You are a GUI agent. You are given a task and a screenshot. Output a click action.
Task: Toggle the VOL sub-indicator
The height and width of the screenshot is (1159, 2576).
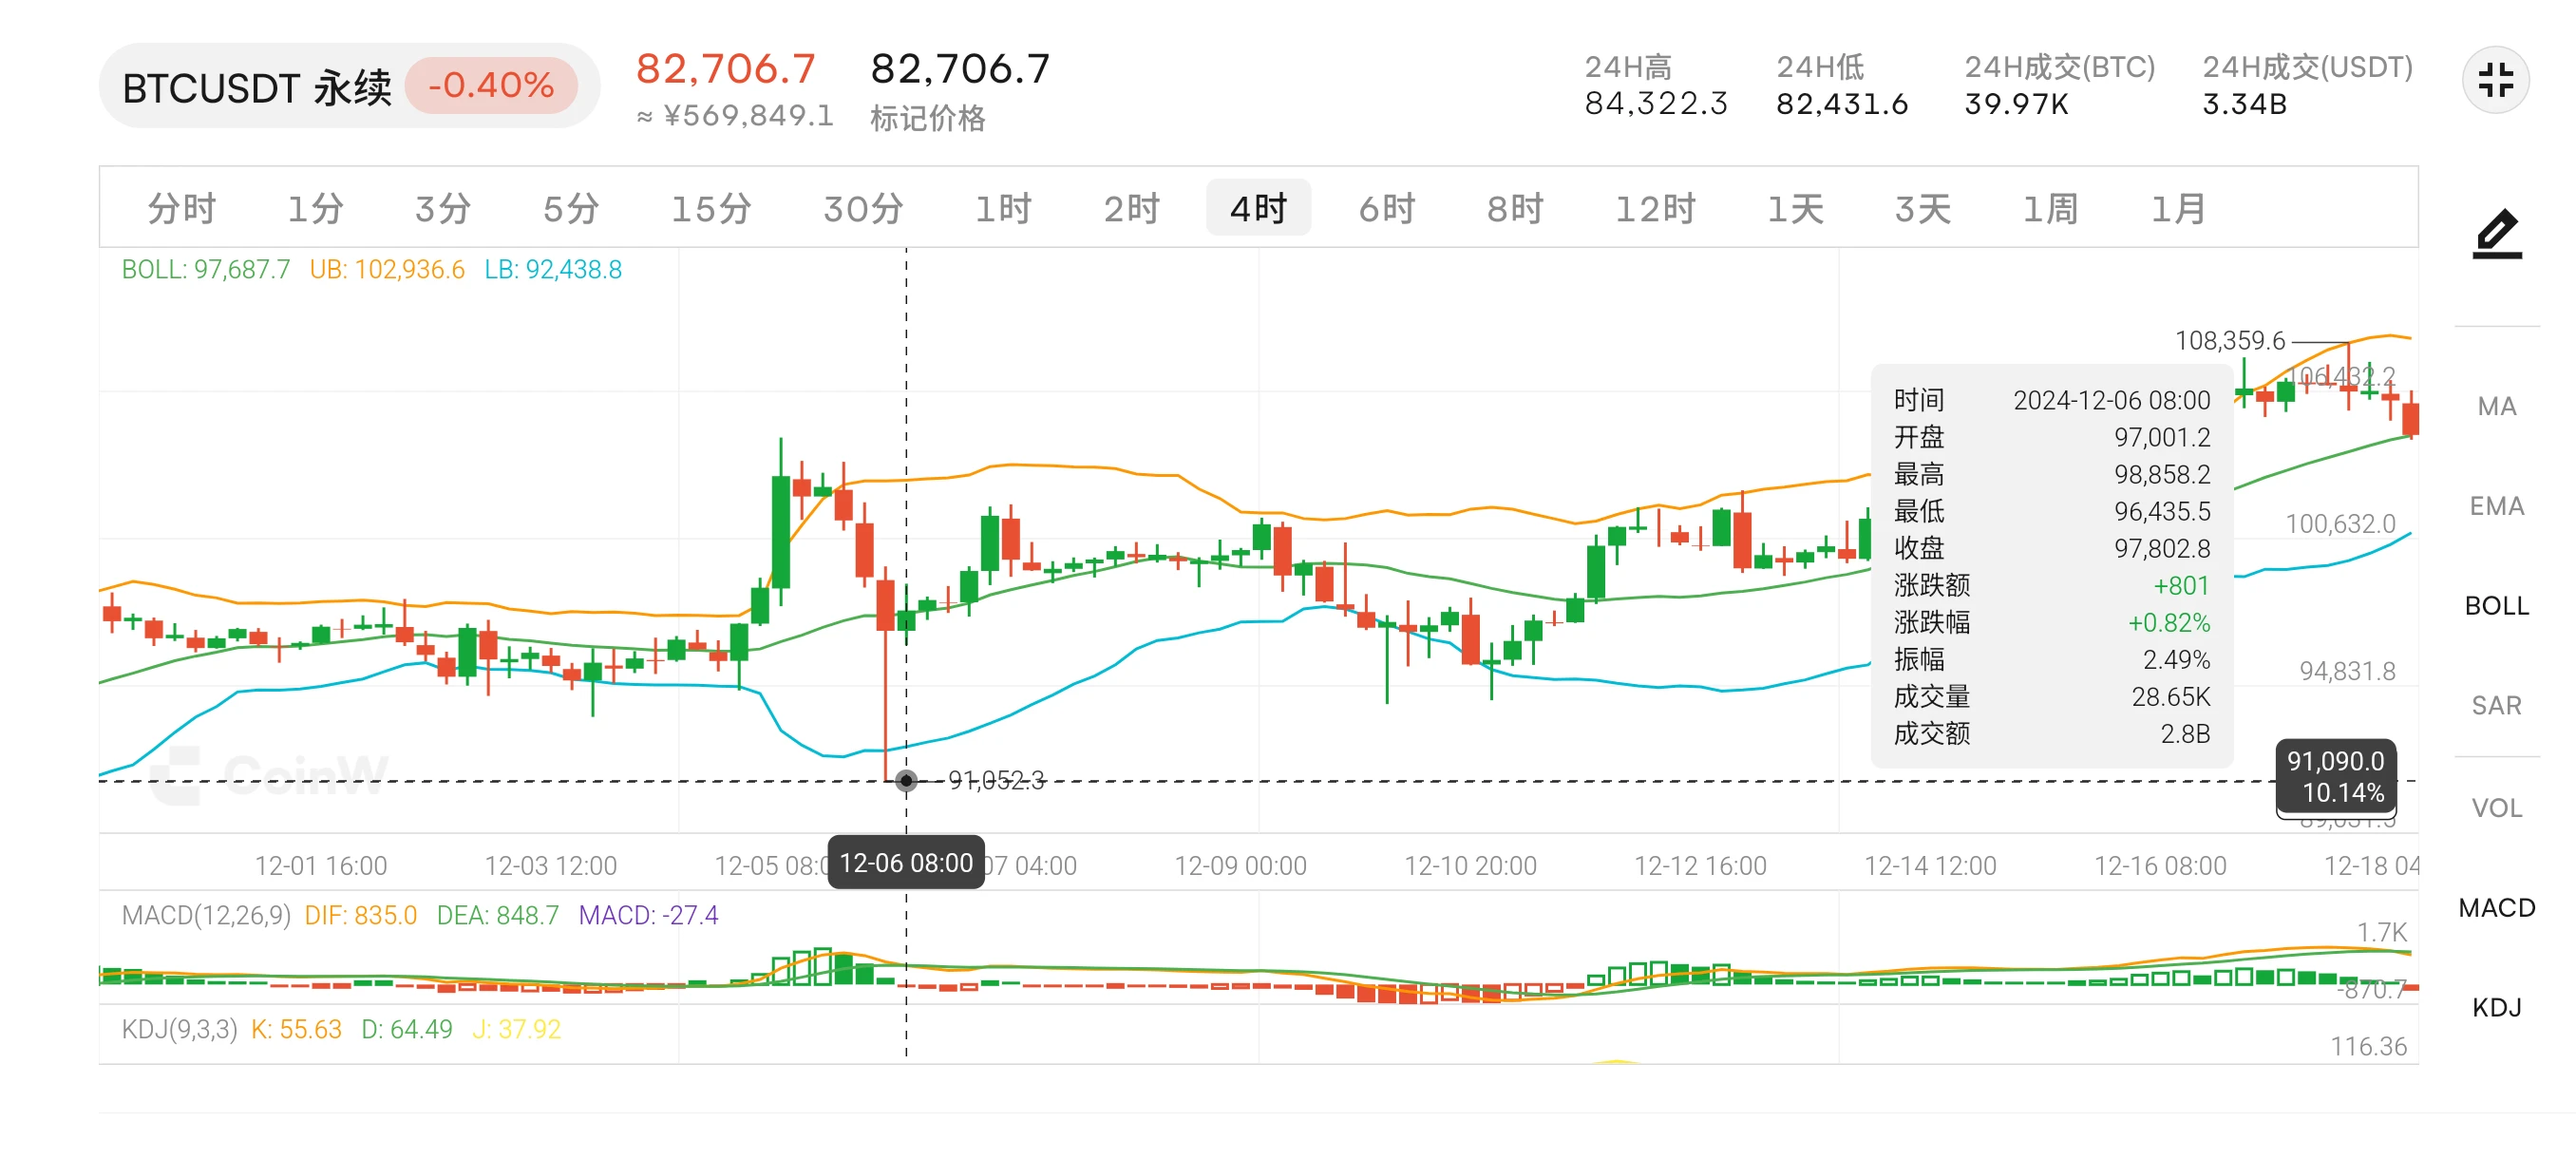click(x=2496, y=808)
